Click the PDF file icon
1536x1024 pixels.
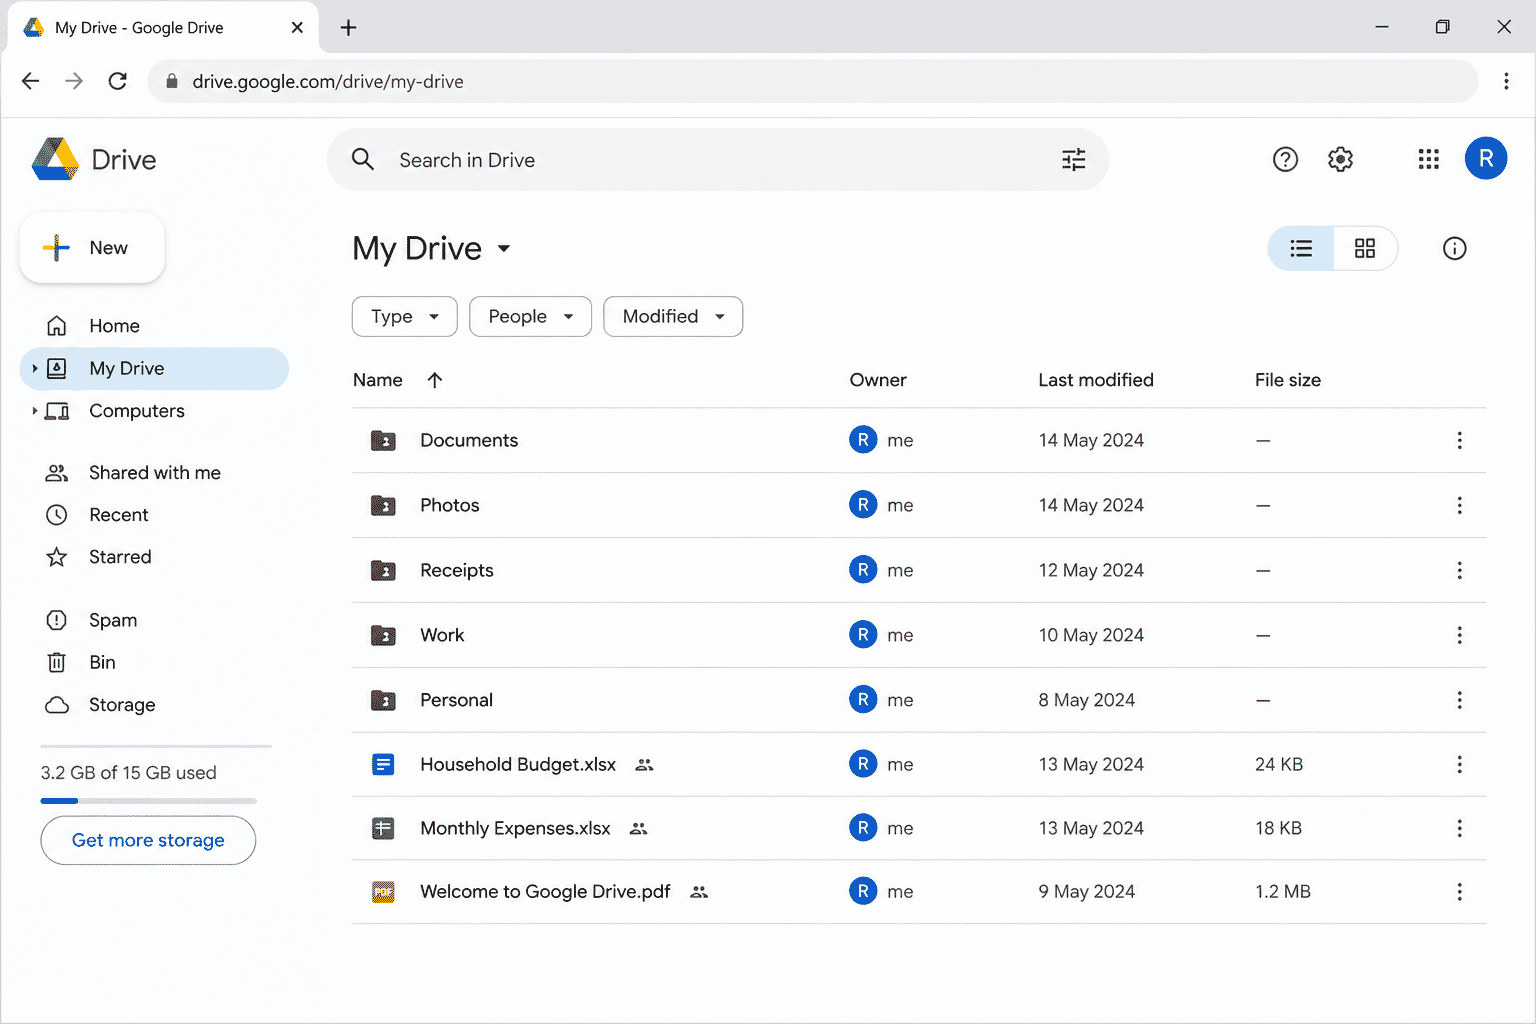pos(383,891)
